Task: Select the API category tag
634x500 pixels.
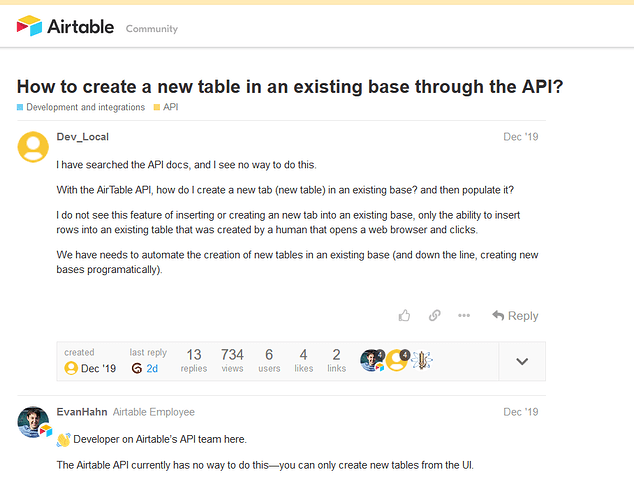Action: point(170,107)
